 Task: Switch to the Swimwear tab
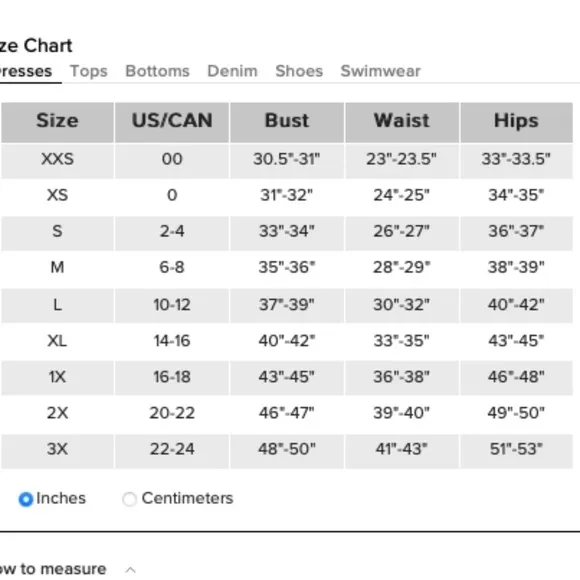pyautogui.click(x=381, y=71)
